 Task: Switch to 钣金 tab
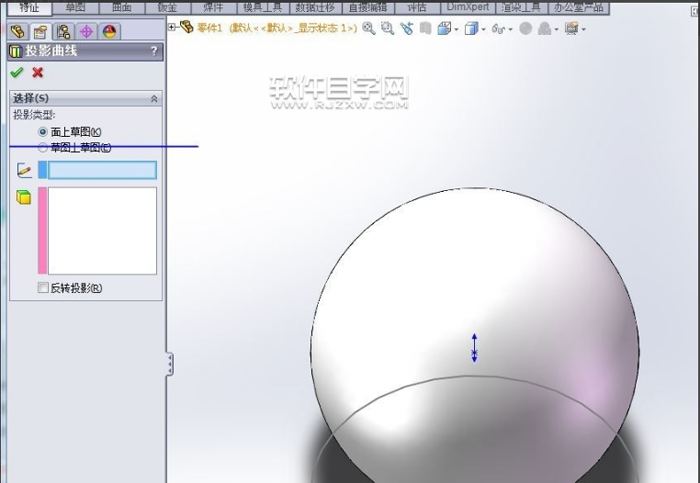(167, 8)
